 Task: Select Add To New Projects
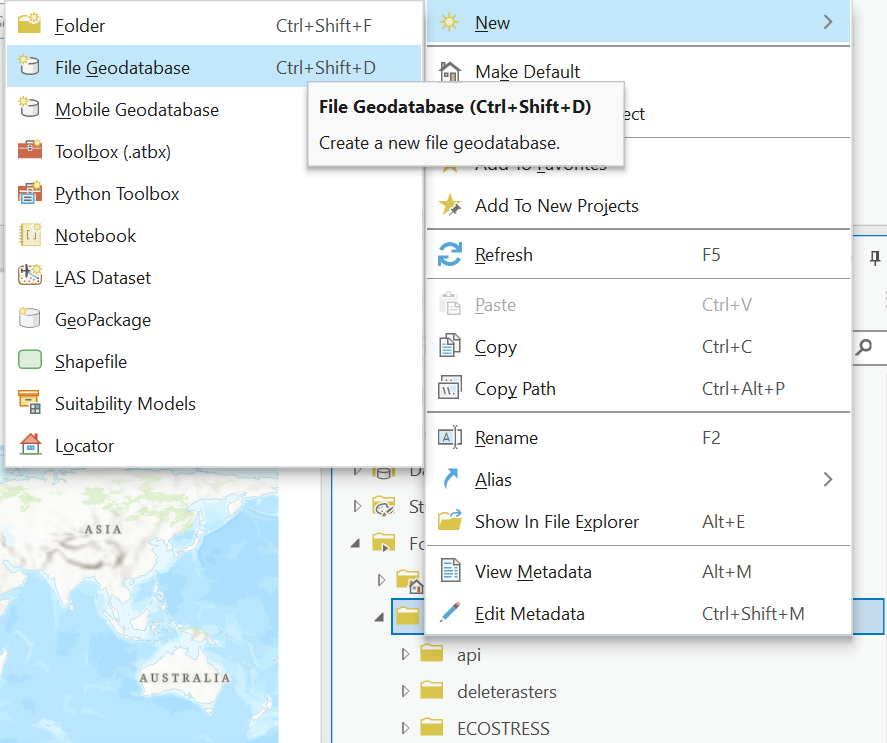pos(556,206)
